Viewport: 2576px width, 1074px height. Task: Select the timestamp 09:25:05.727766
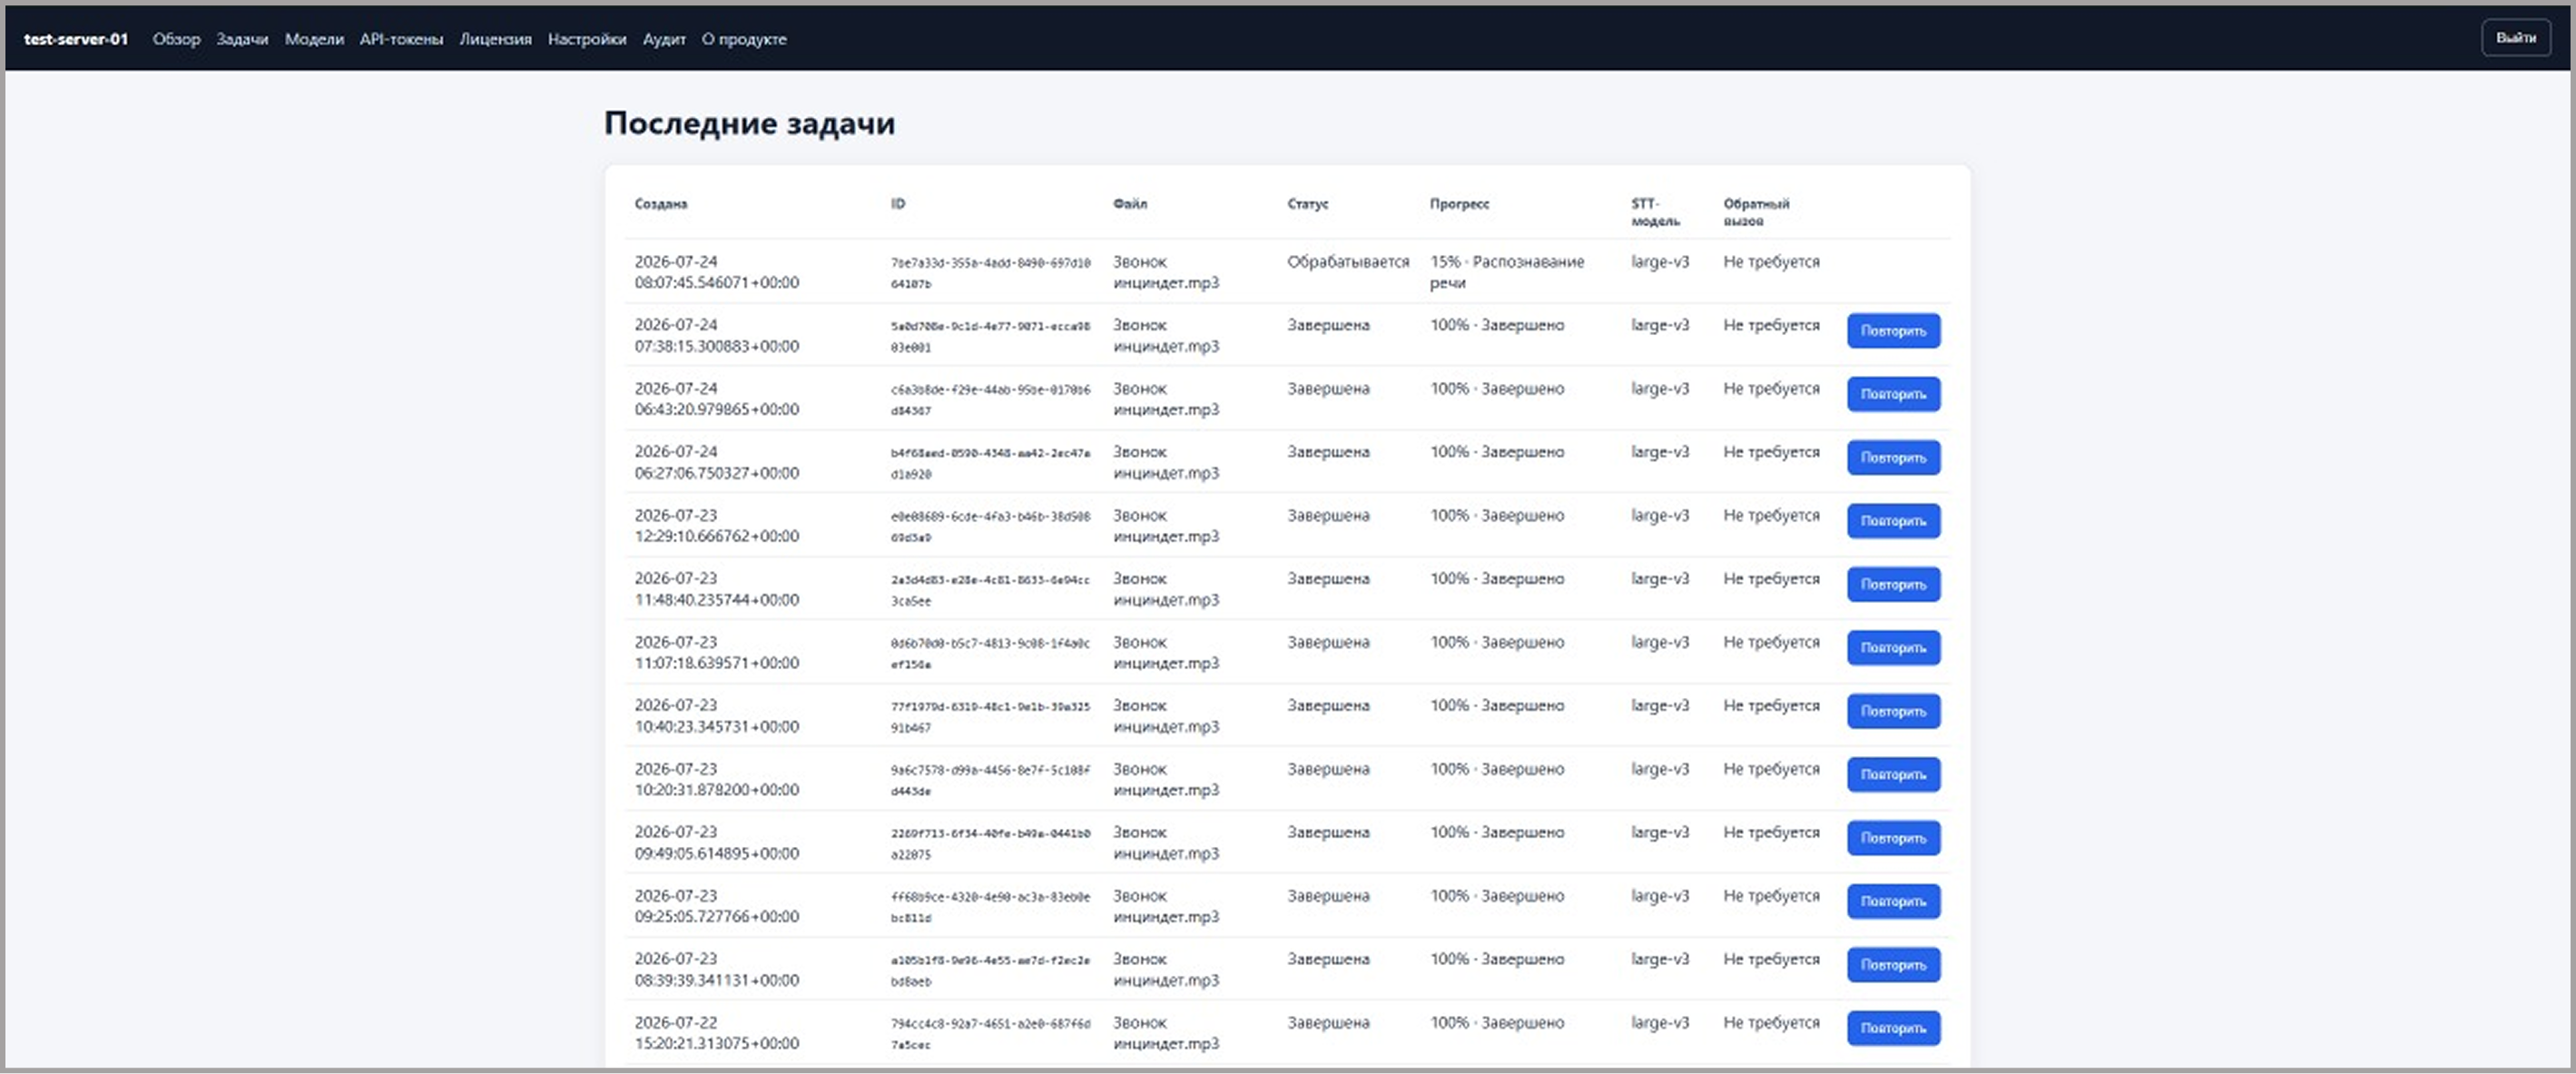[x=717, y=916]
